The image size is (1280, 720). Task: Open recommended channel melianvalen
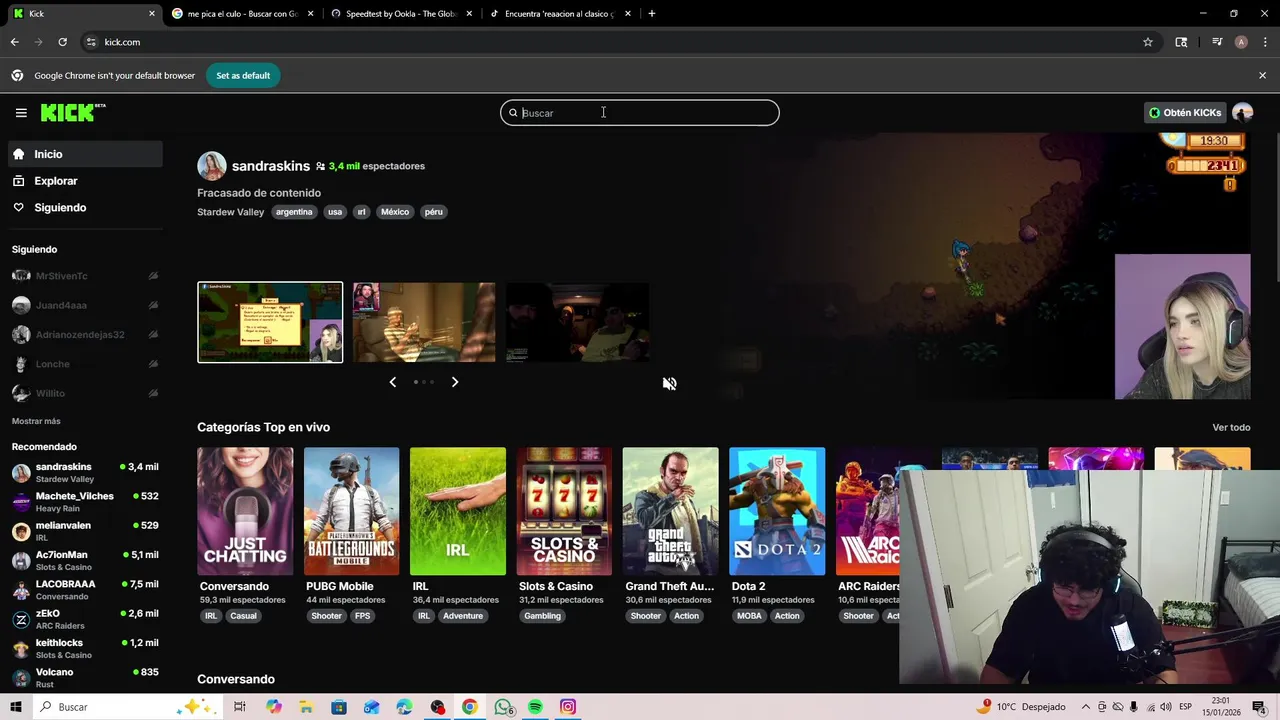[x=85, y=531]
